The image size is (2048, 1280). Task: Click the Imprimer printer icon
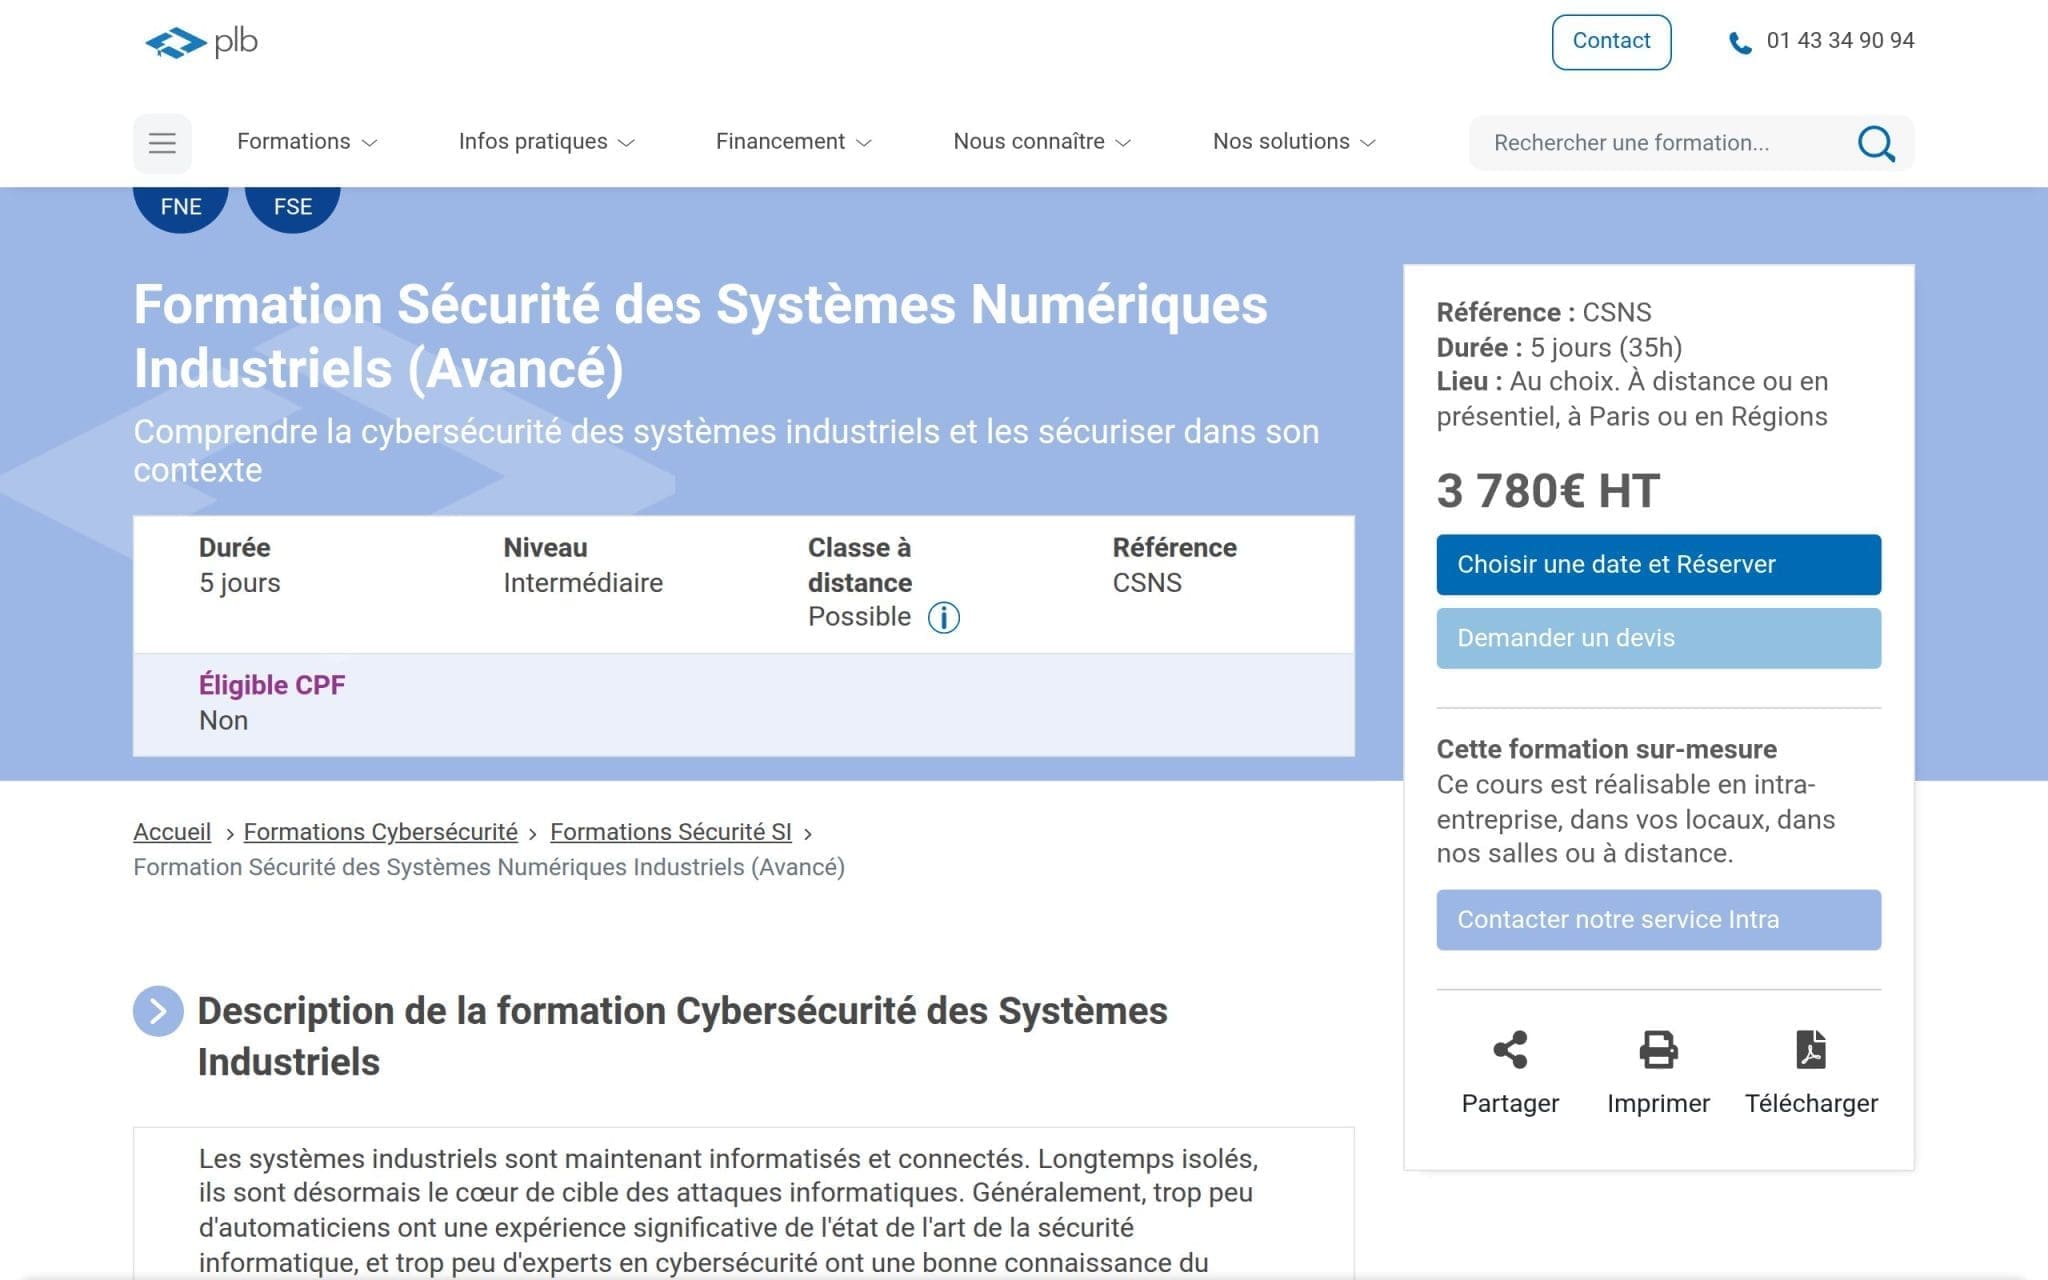1658,1050
